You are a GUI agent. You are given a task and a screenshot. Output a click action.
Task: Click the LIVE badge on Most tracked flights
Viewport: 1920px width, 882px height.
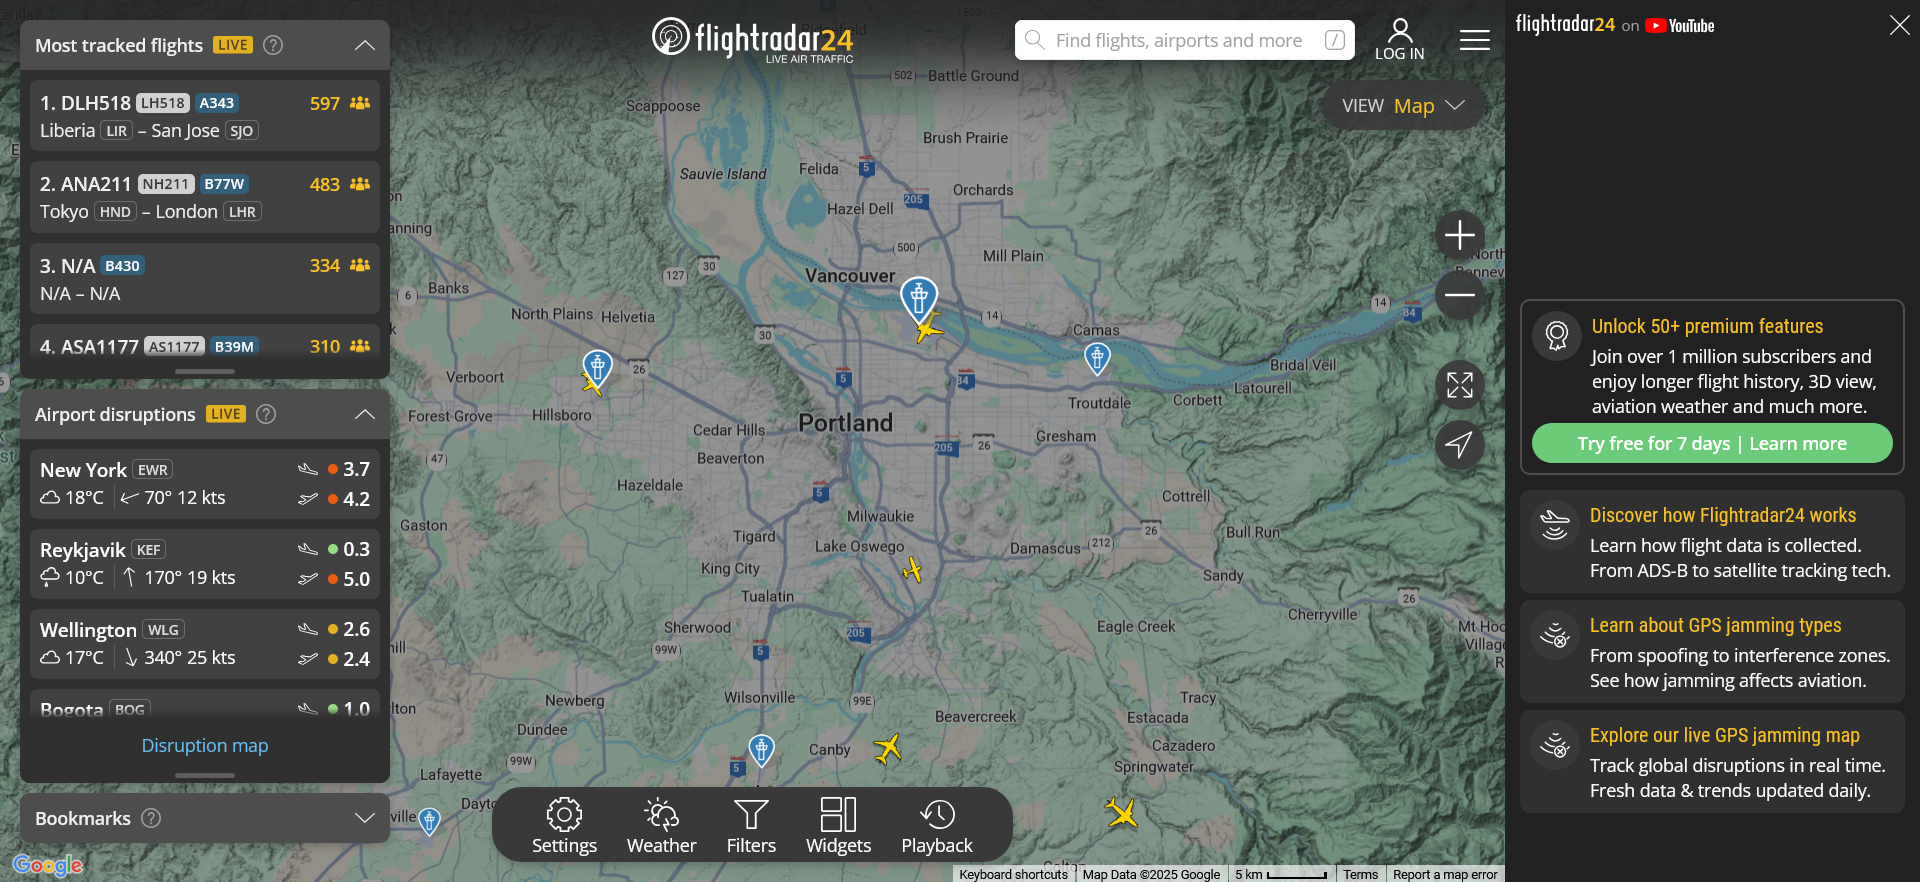(233, 45)
